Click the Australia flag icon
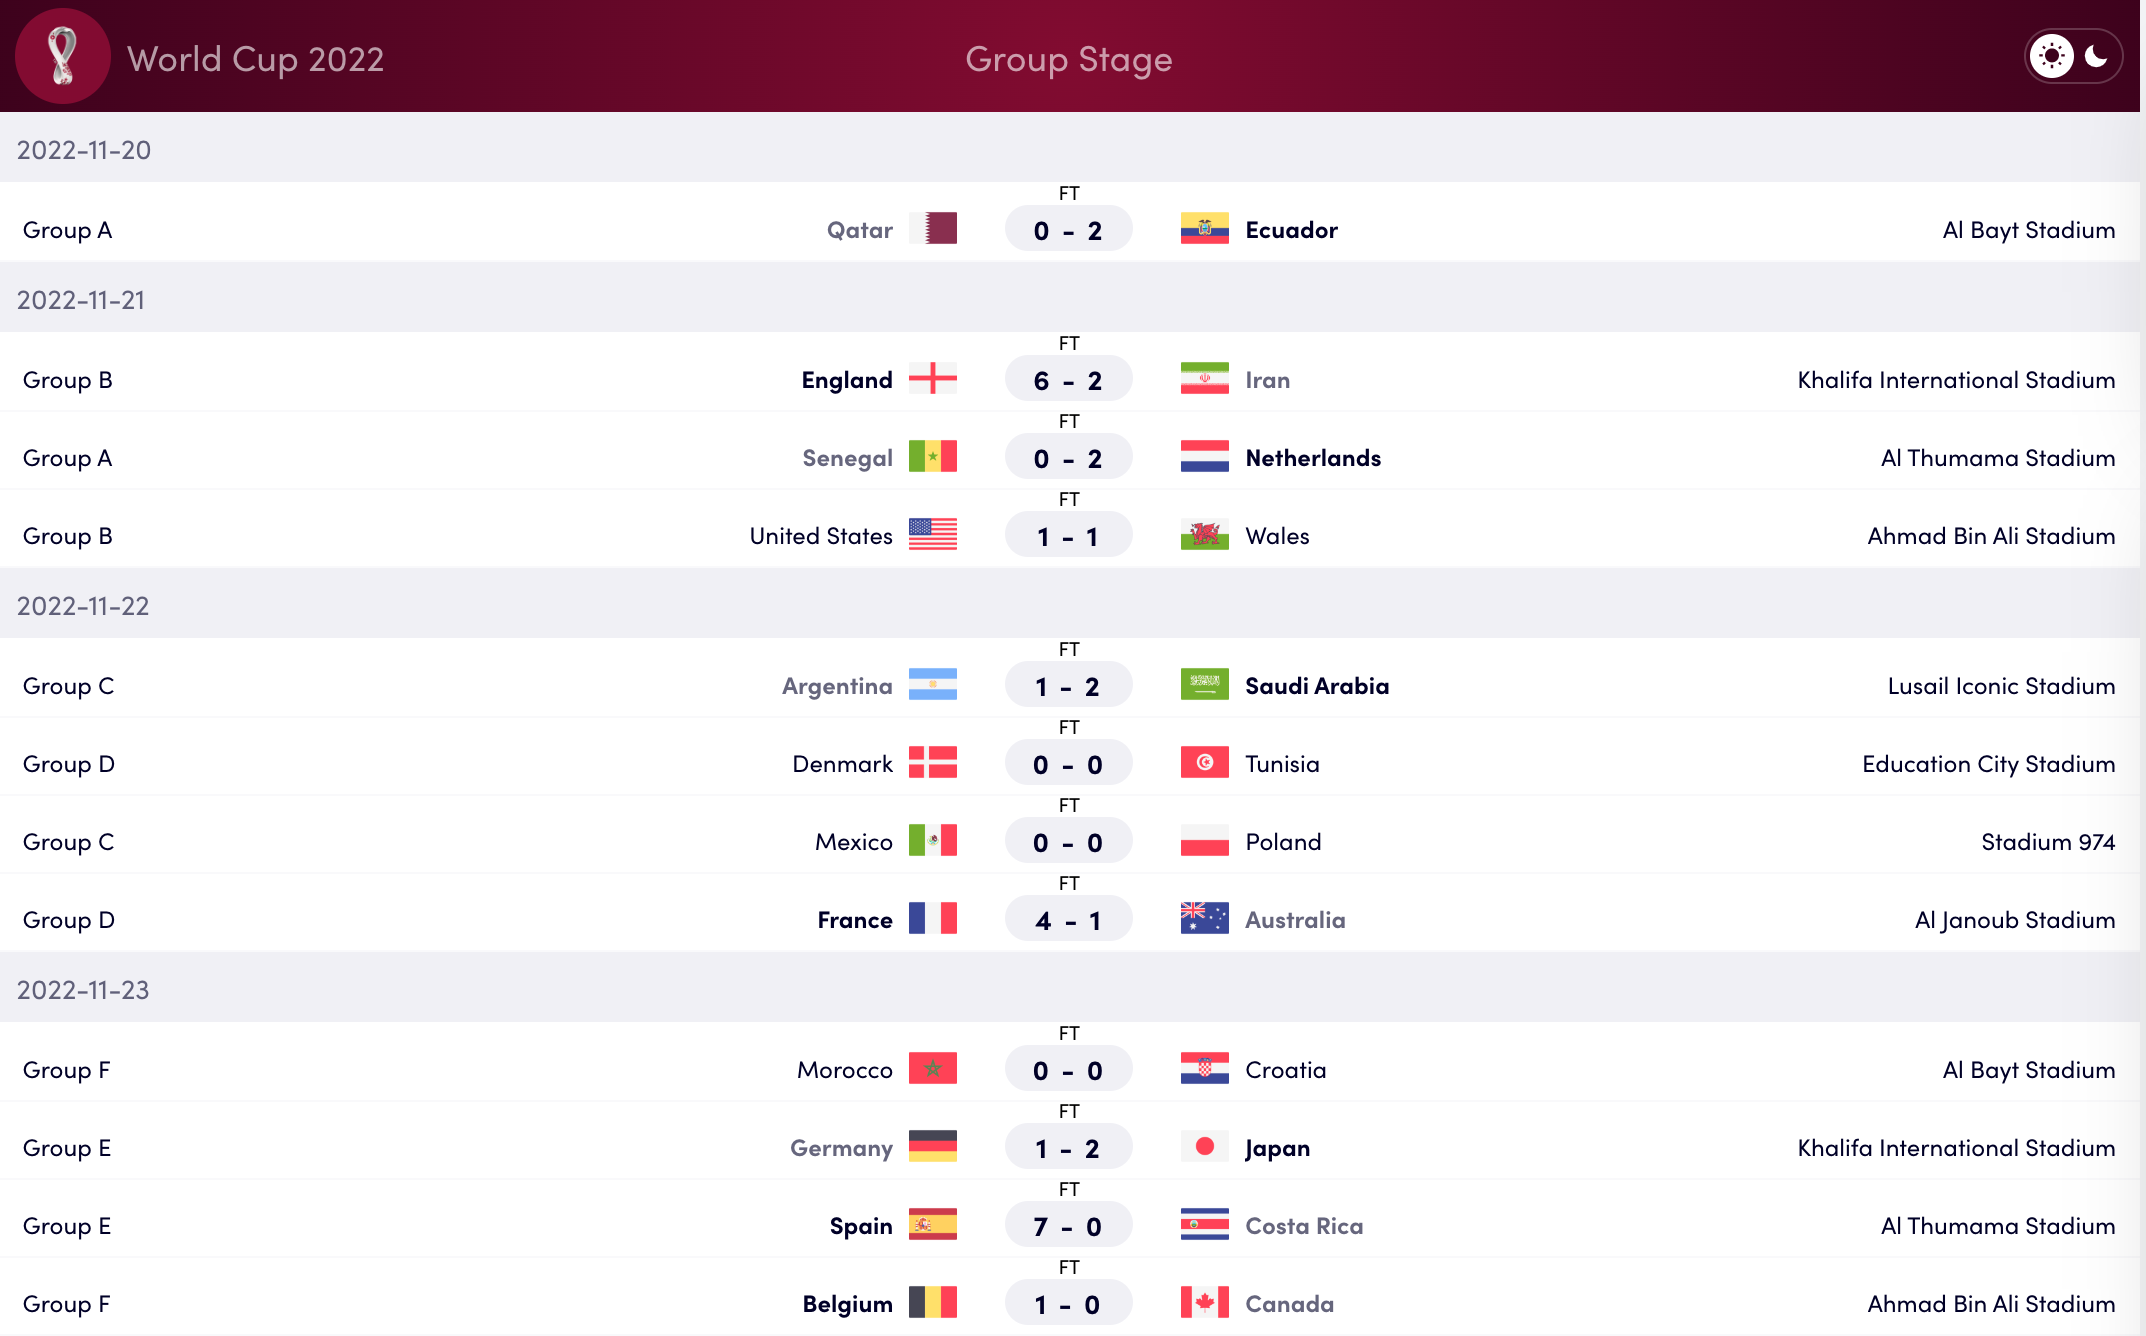Viewport: 2146px width, 1336px height. click(1204, 919)
